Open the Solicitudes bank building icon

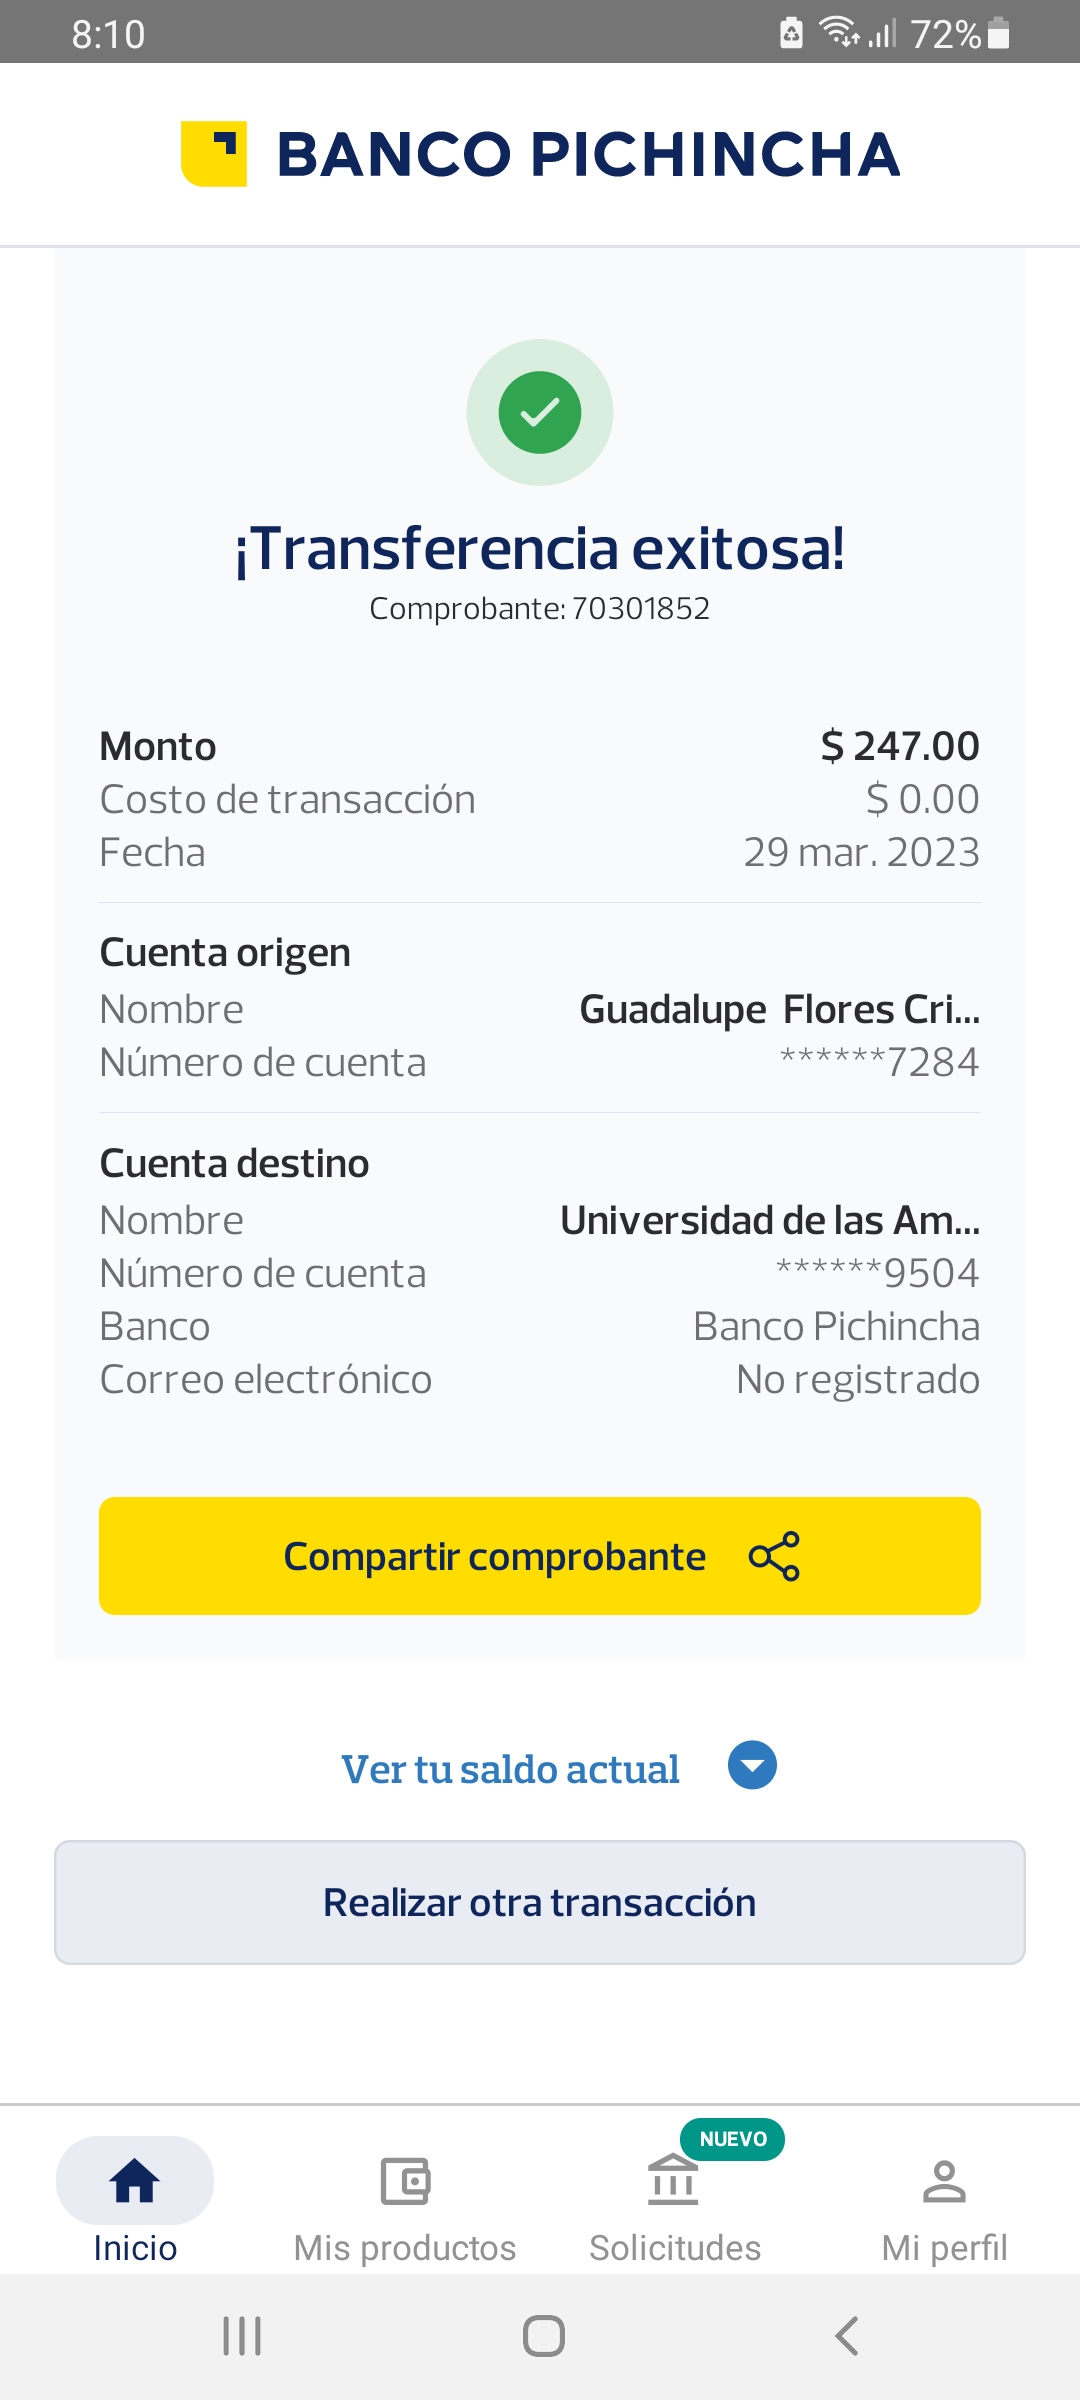pos(673,2180)
